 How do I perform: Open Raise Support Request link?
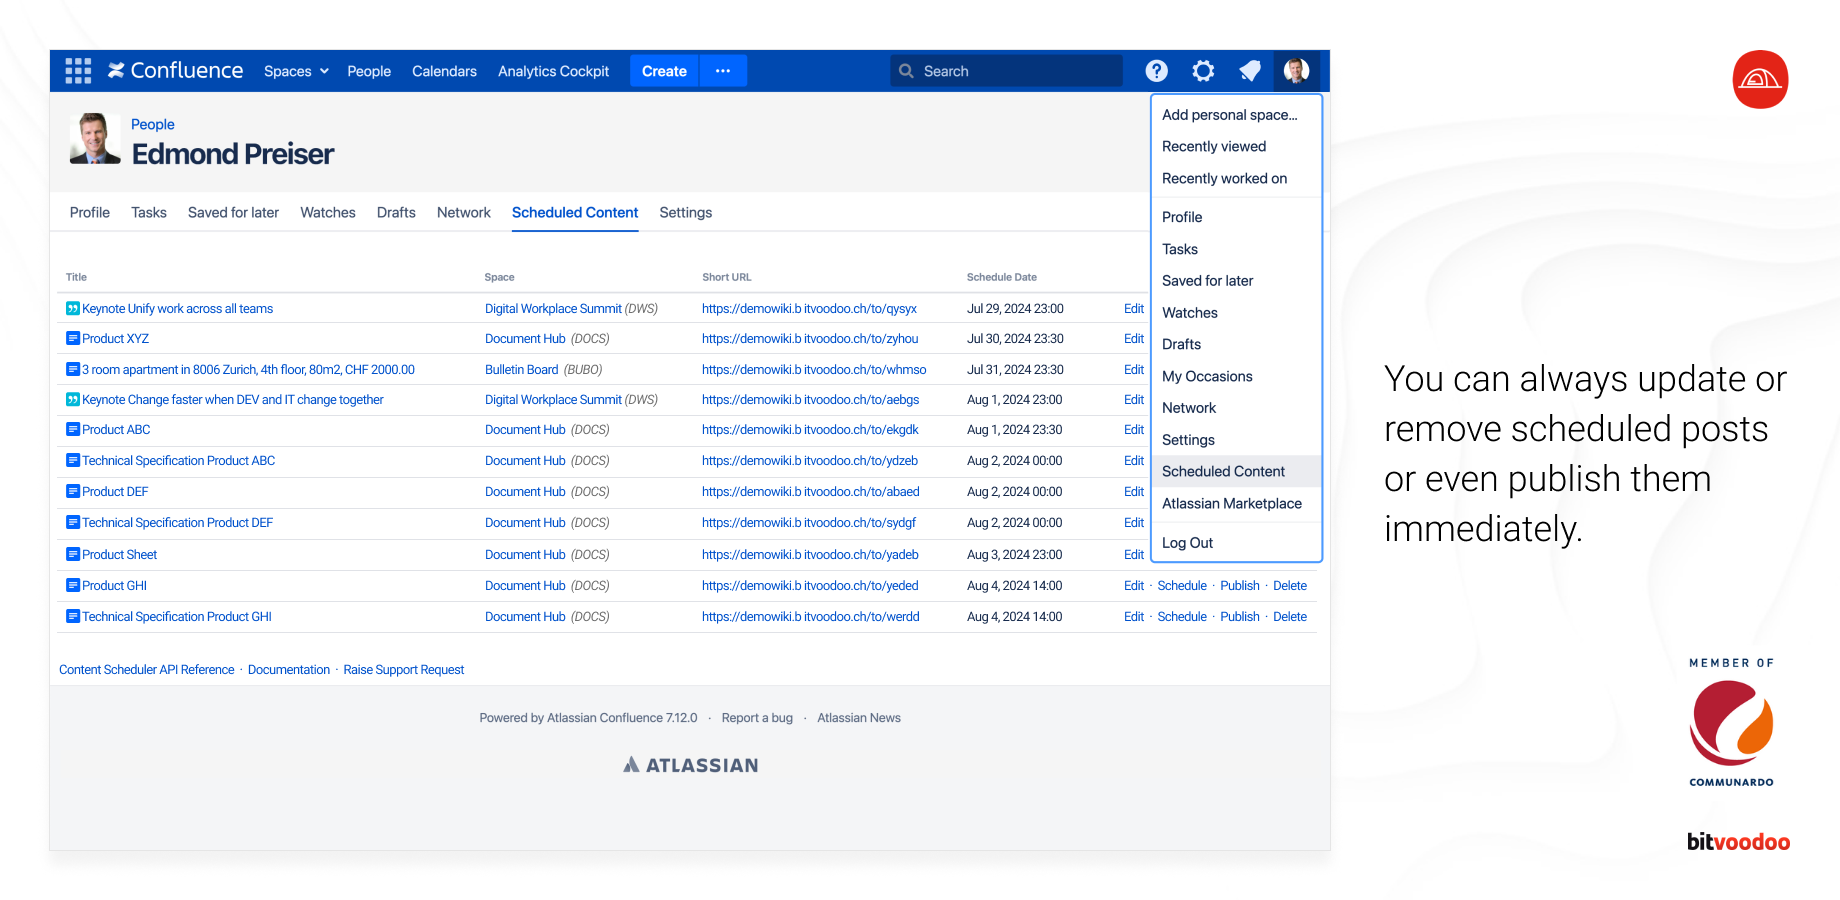(x=404, y=670)
